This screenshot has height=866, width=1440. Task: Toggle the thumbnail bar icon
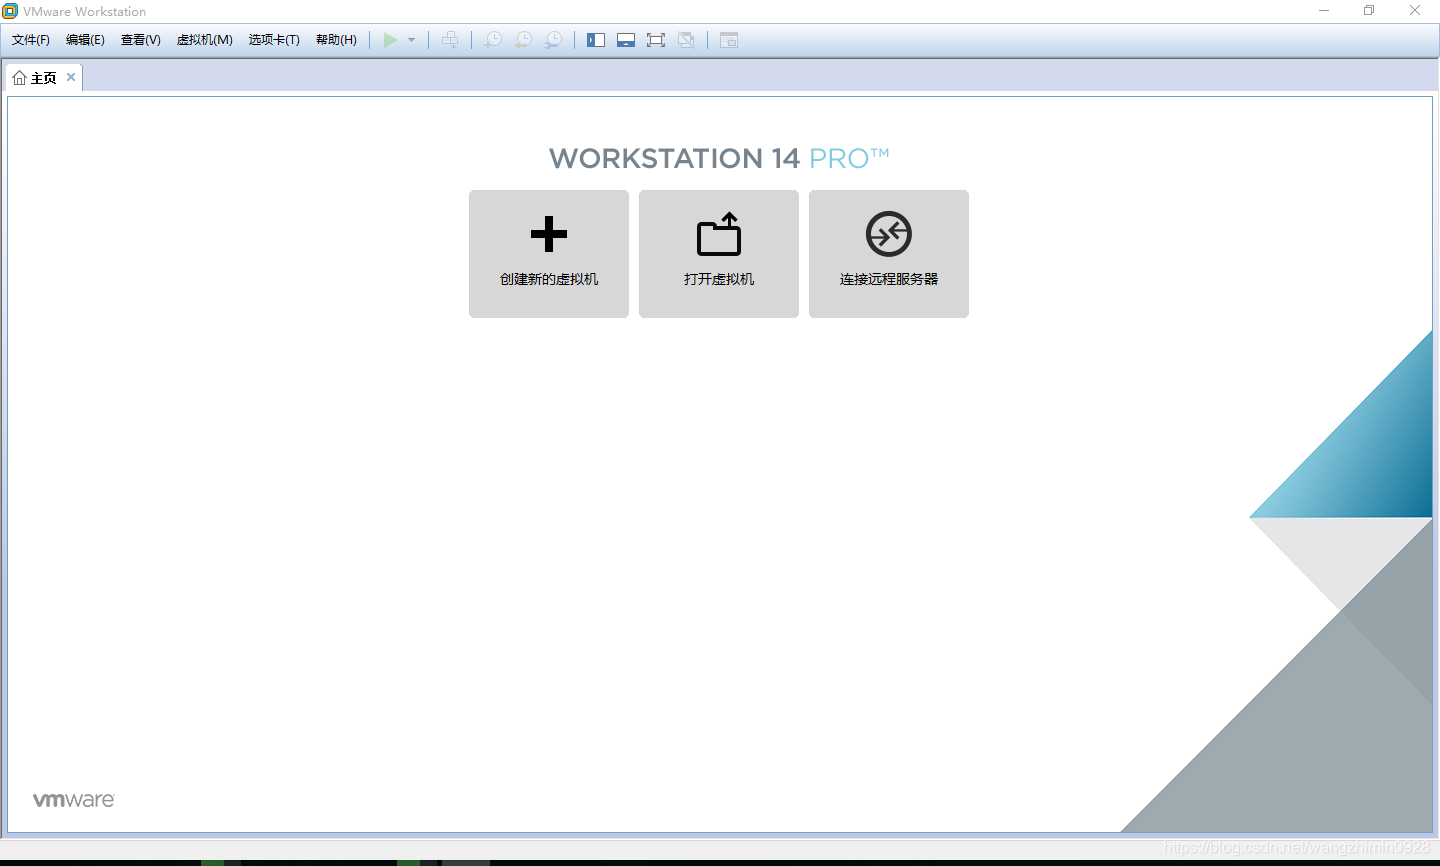pos(626,40)
